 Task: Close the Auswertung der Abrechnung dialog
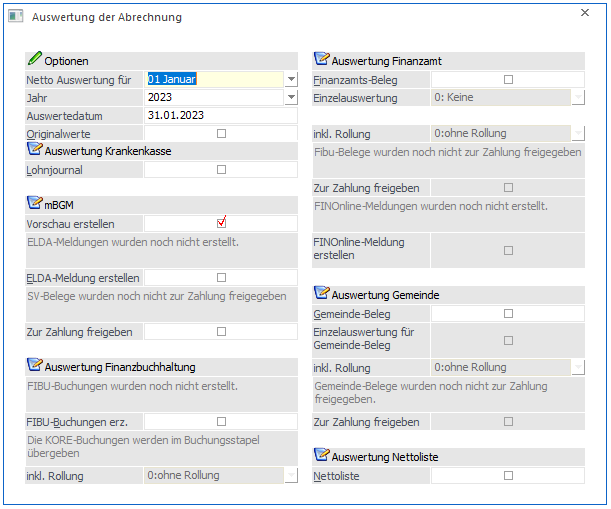pyautogui.click(x=585, y=14)
